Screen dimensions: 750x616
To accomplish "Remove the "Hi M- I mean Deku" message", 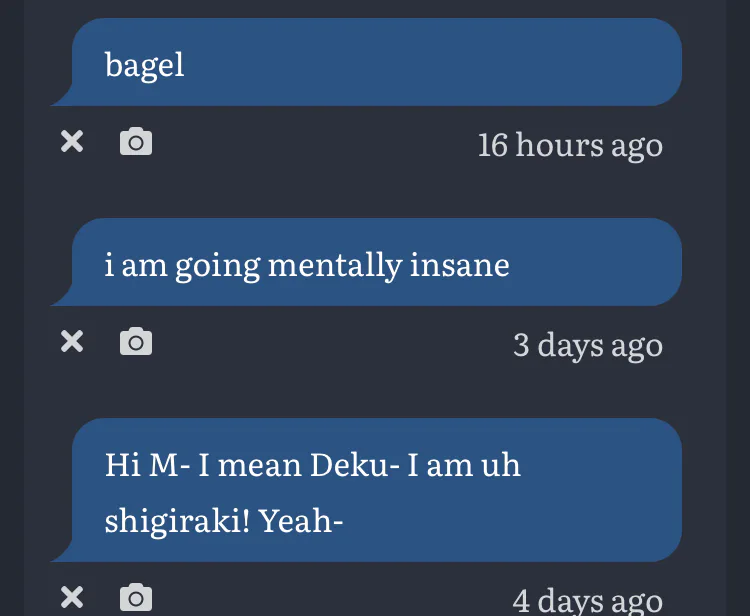I will click(71, 598).
